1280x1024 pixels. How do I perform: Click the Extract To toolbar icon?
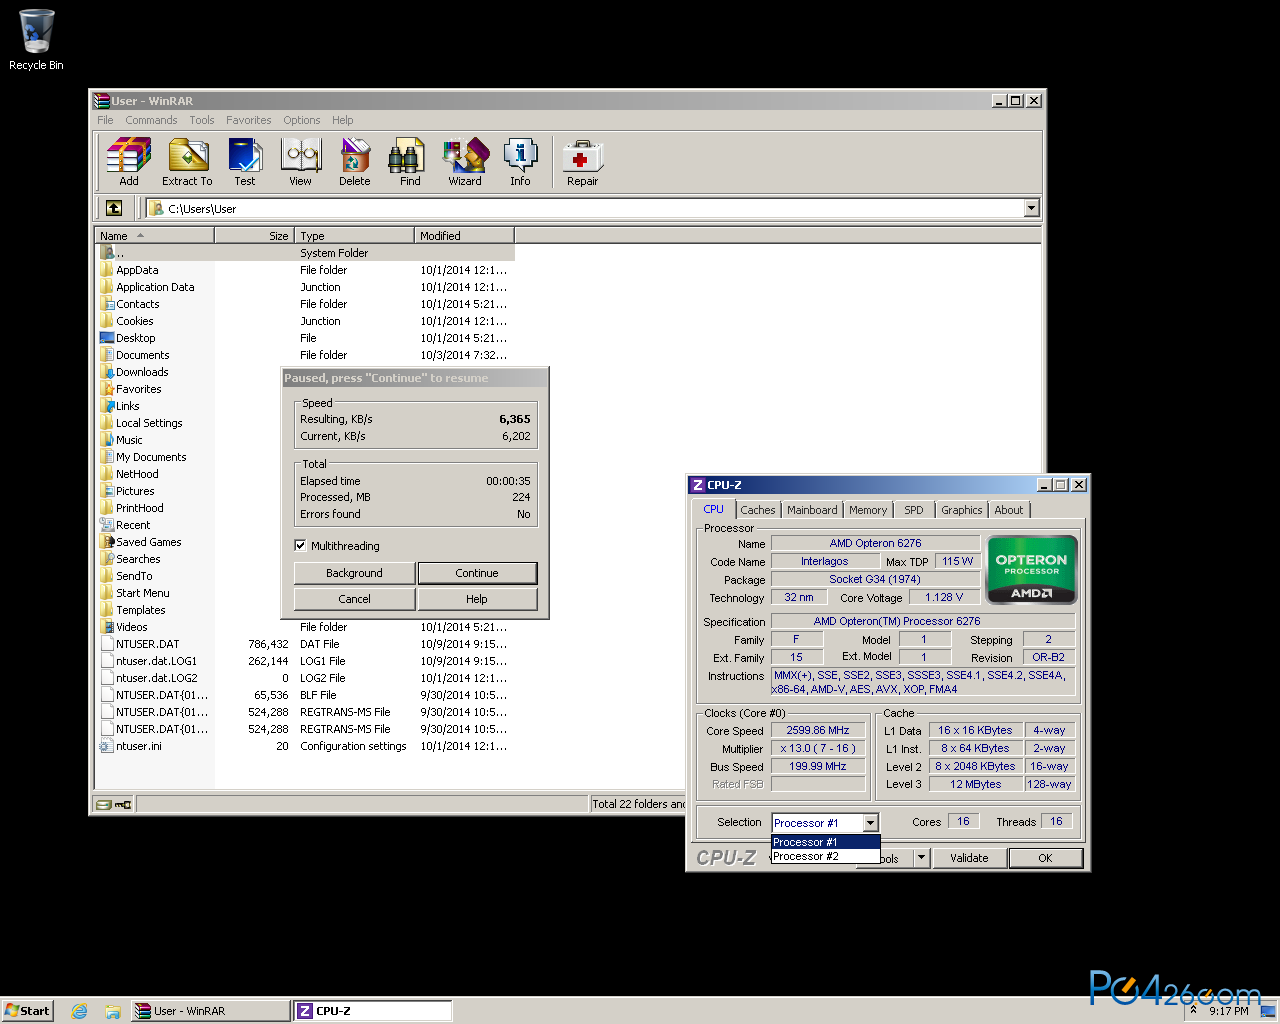pyautogui.click(x=187, y=162)
